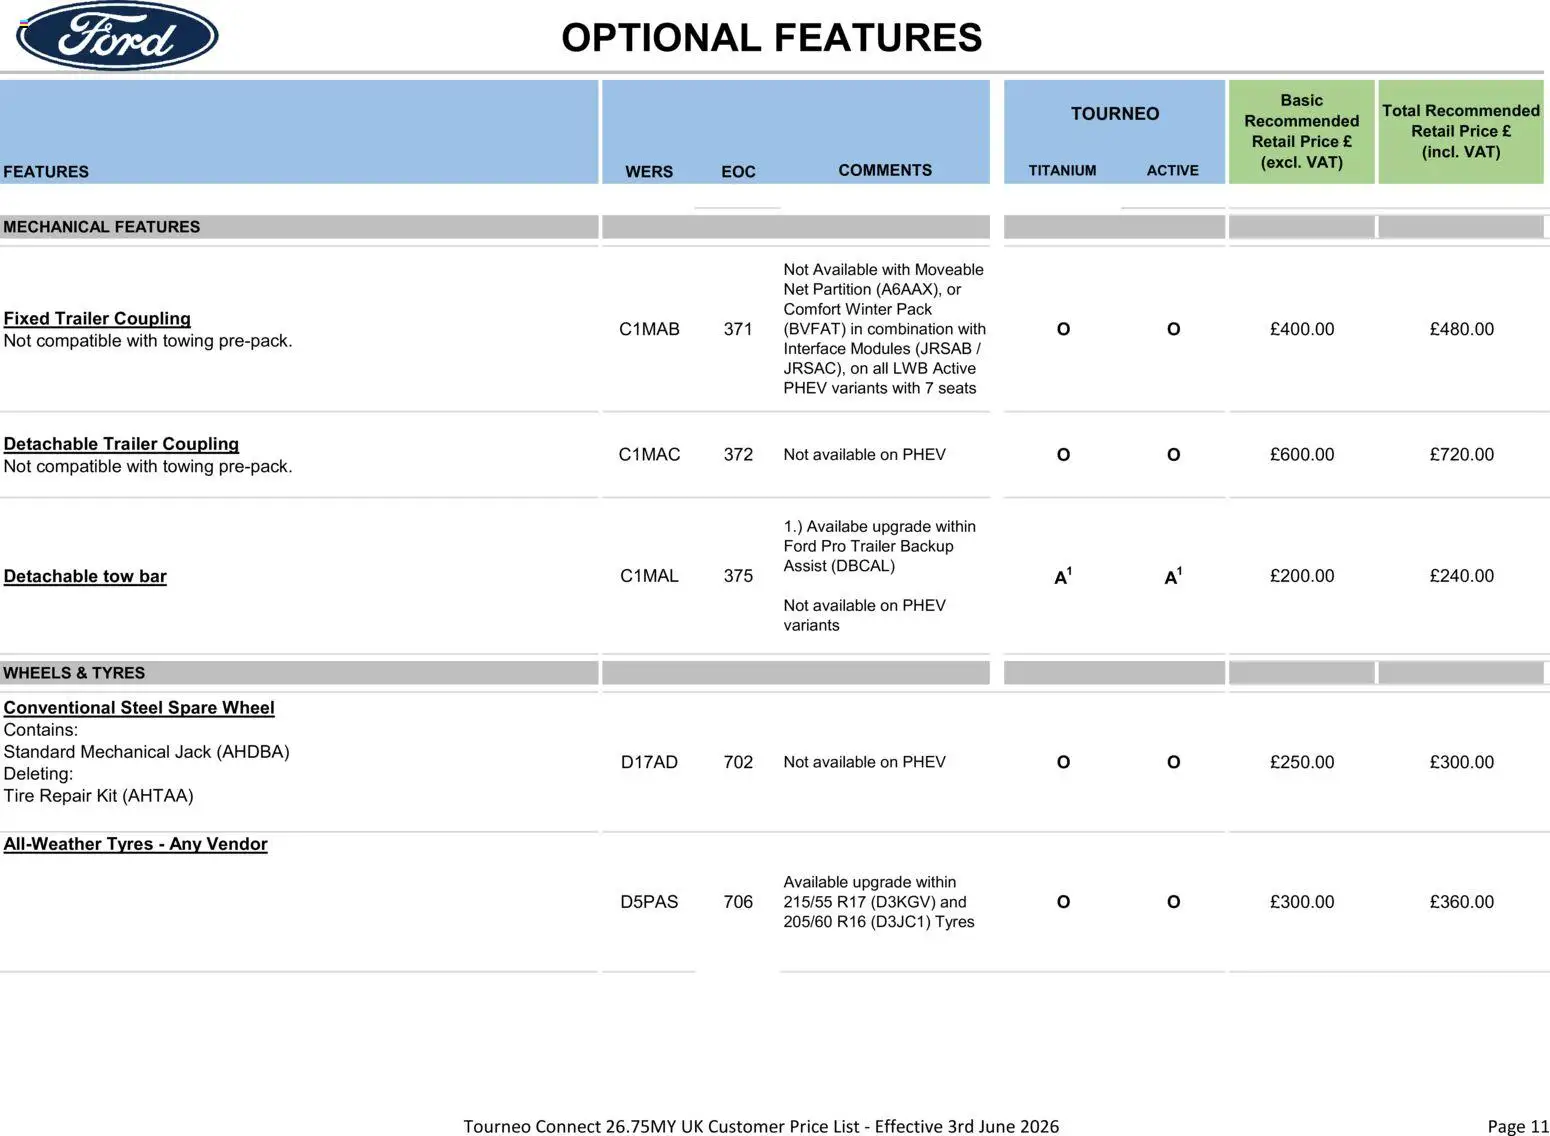Click the Active 'O' for Detachable Trailer Coupling
The height and width of the screenshot is (1136, 1550).
tap(1173, 455)
